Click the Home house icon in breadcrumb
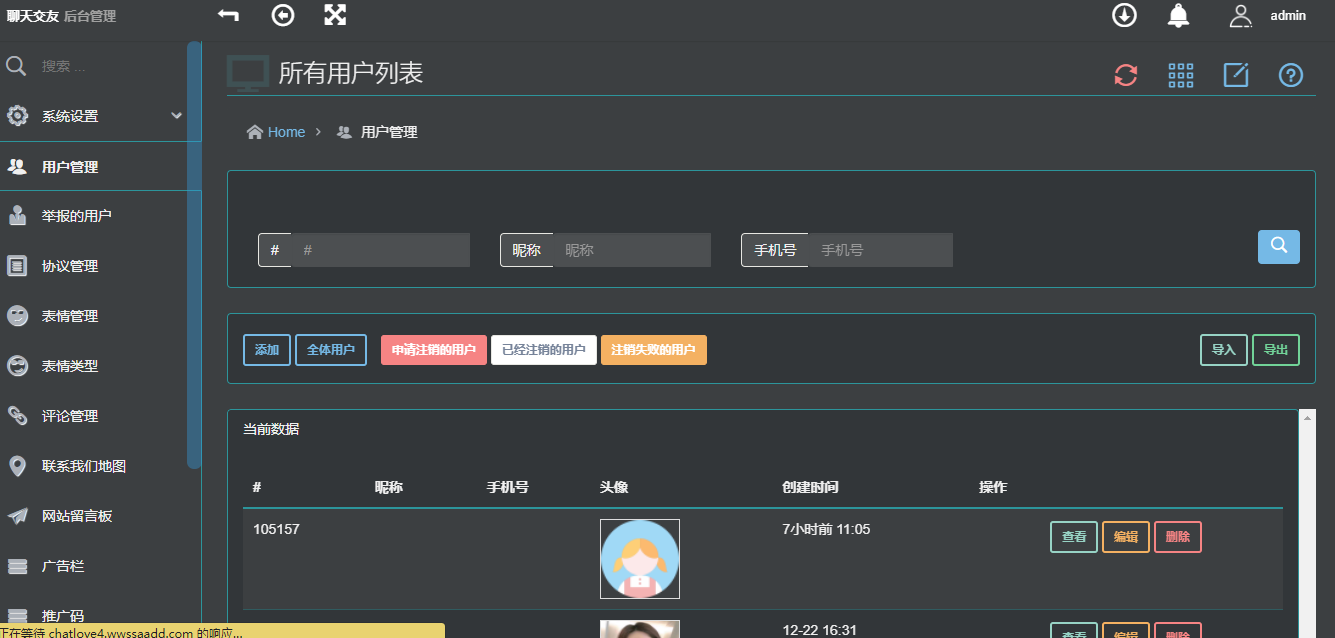 (255, 132)
